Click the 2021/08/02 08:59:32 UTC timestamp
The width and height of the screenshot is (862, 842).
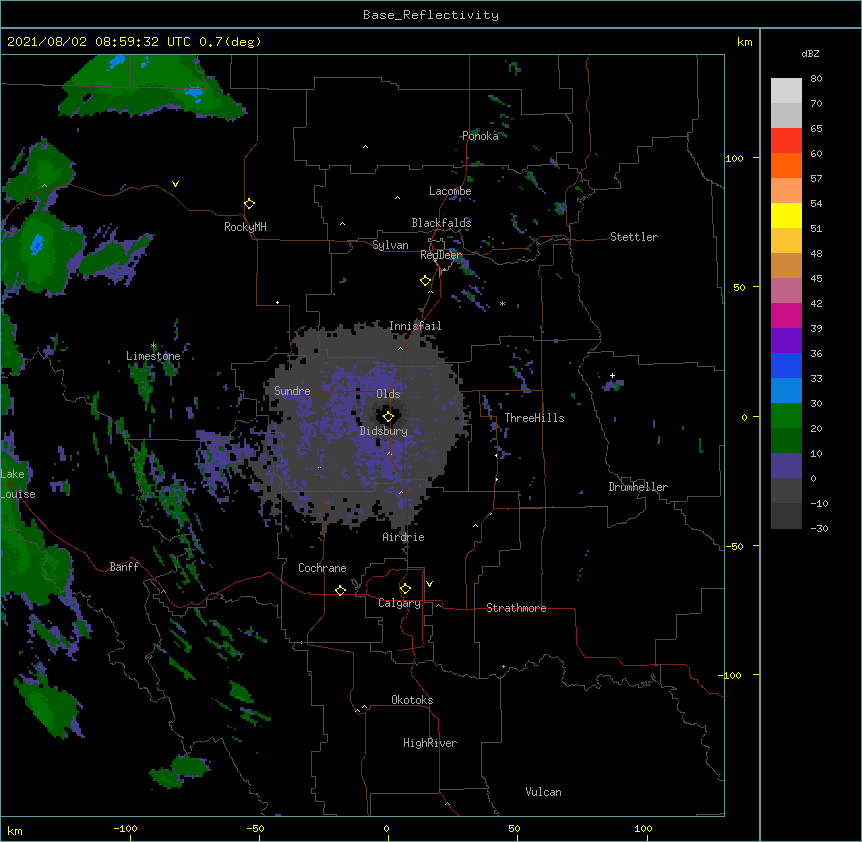(x=99, y=42)
